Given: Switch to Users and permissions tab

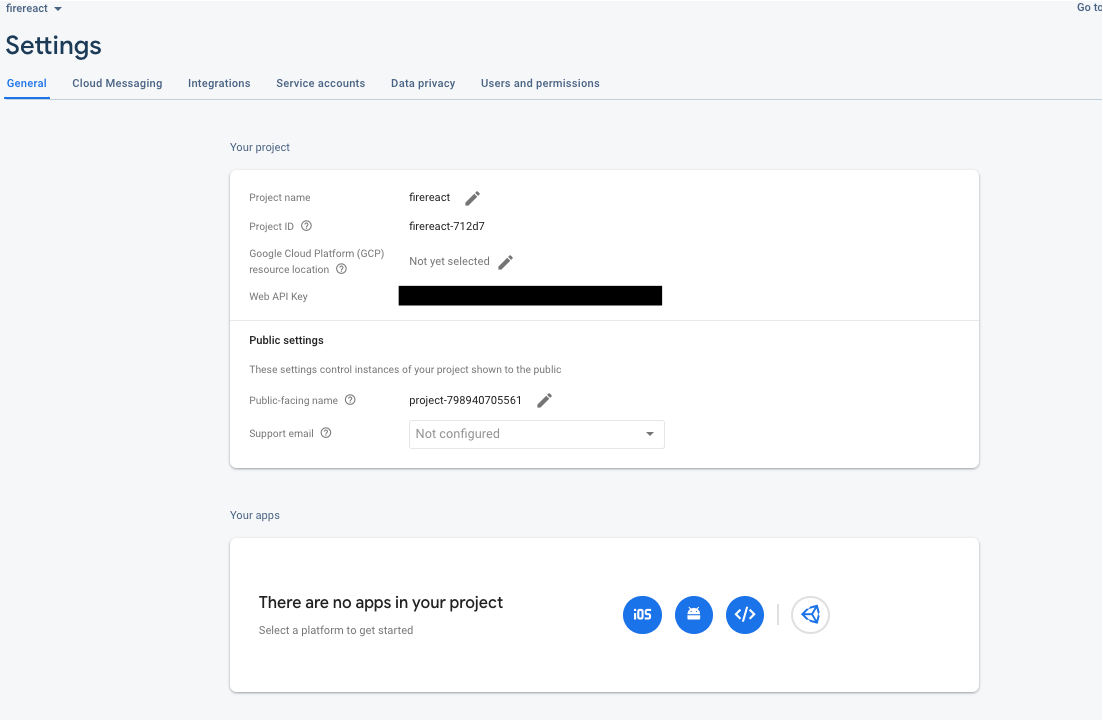Looking at the screenshot, I should click(x=540, y=83).
